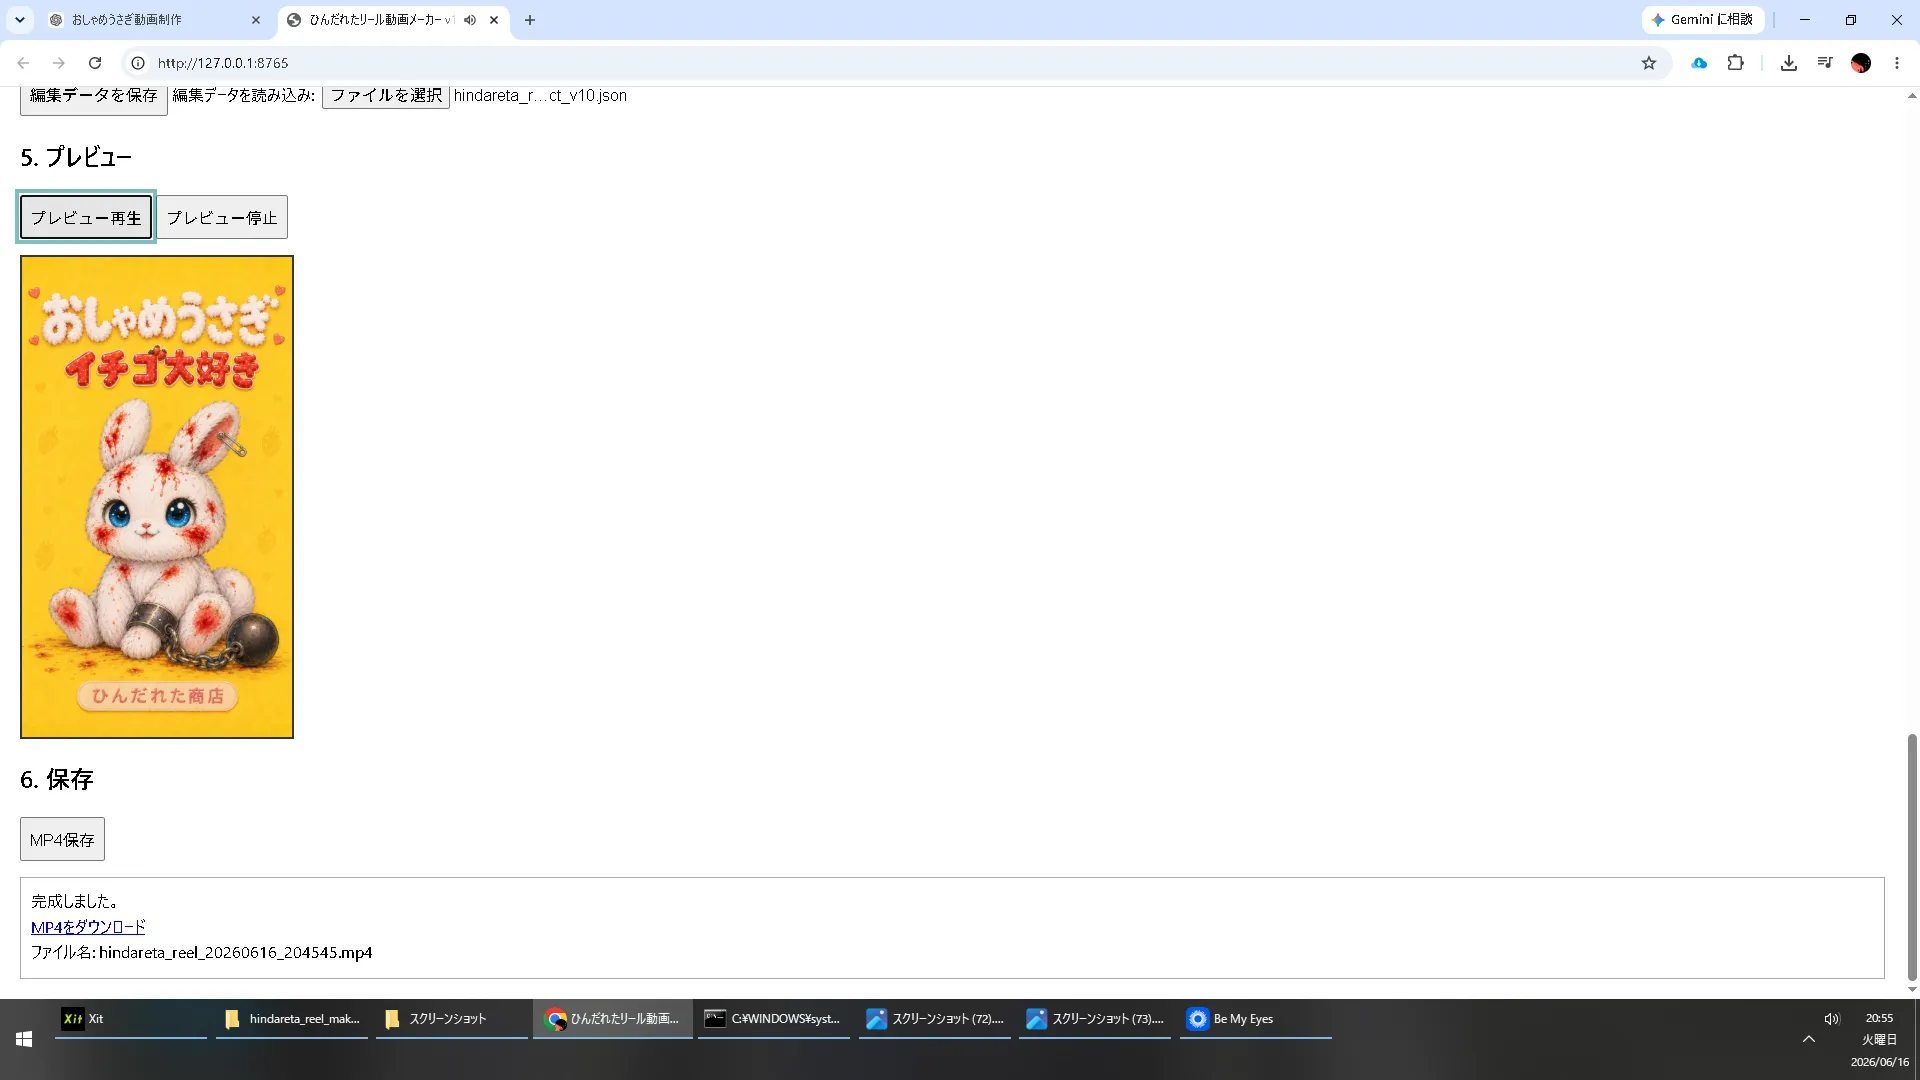Open the profile avatar icon

pos(1861,63)
